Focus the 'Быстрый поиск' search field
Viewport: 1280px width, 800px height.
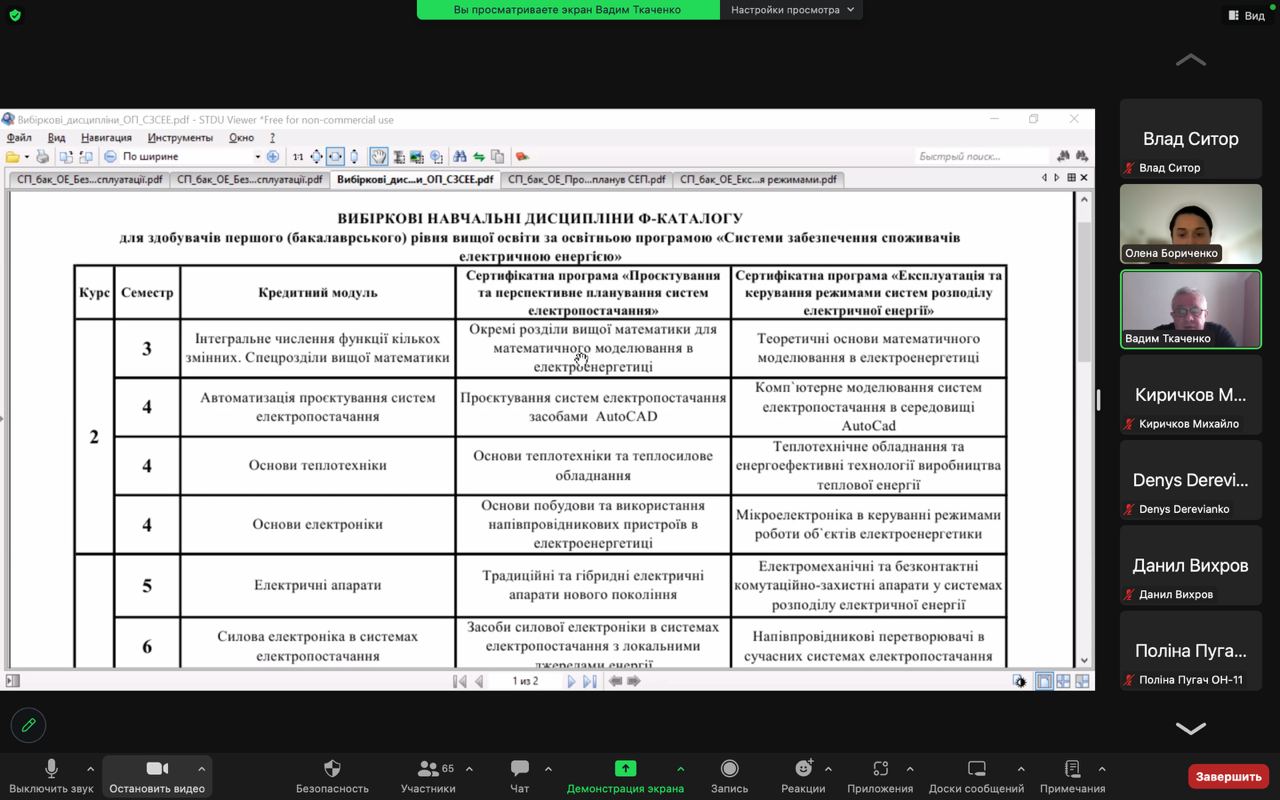980,157
